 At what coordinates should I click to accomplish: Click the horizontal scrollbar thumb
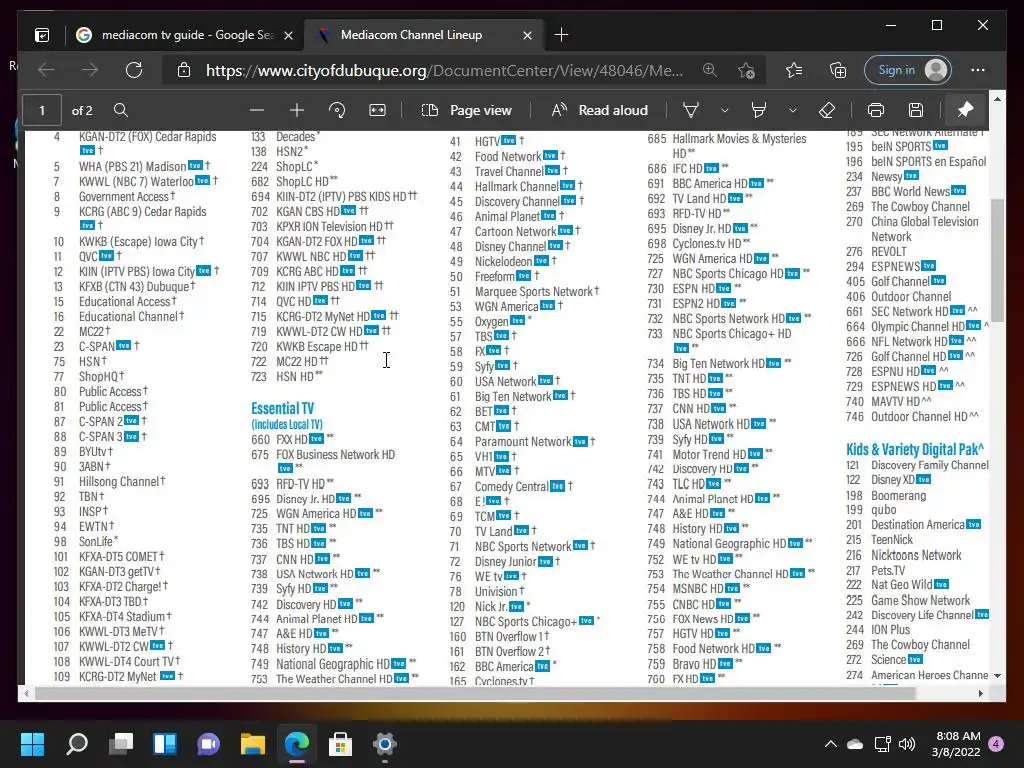click(475, 694)
